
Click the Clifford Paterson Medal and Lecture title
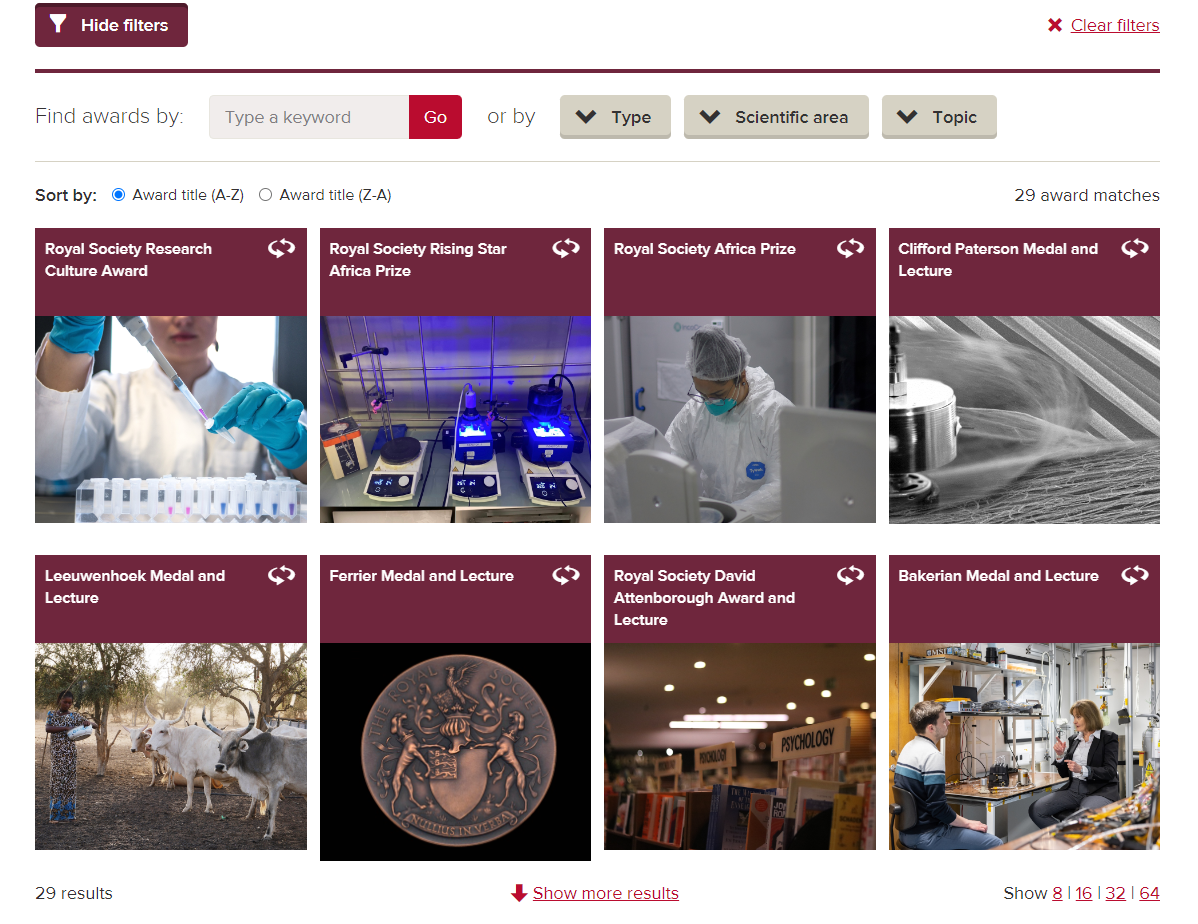998,260
